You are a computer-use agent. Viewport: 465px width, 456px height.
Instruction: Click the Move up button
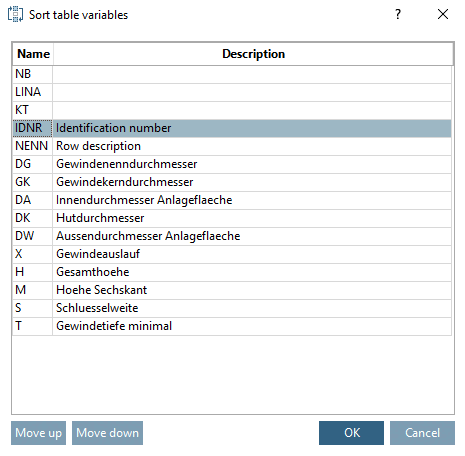[x=38, y=433]
